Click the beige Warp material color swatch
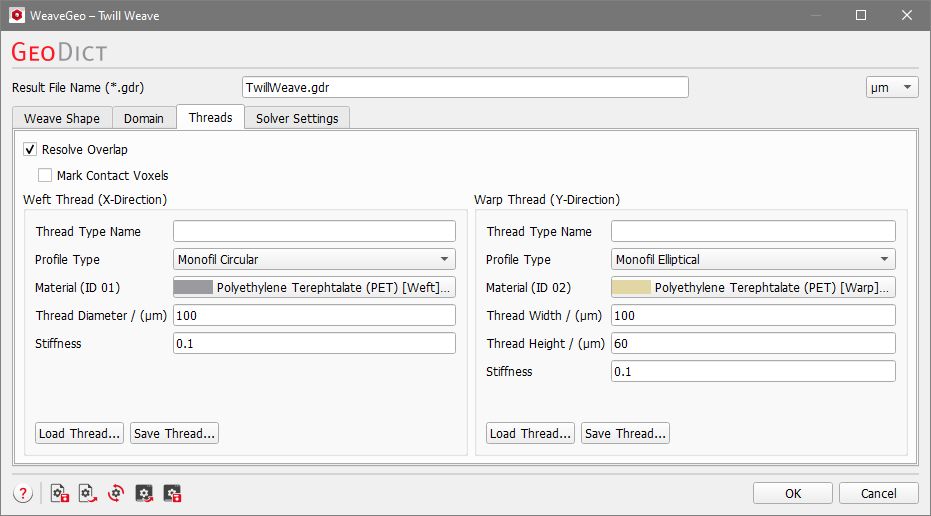931x516 pixels. coord(631,287)
